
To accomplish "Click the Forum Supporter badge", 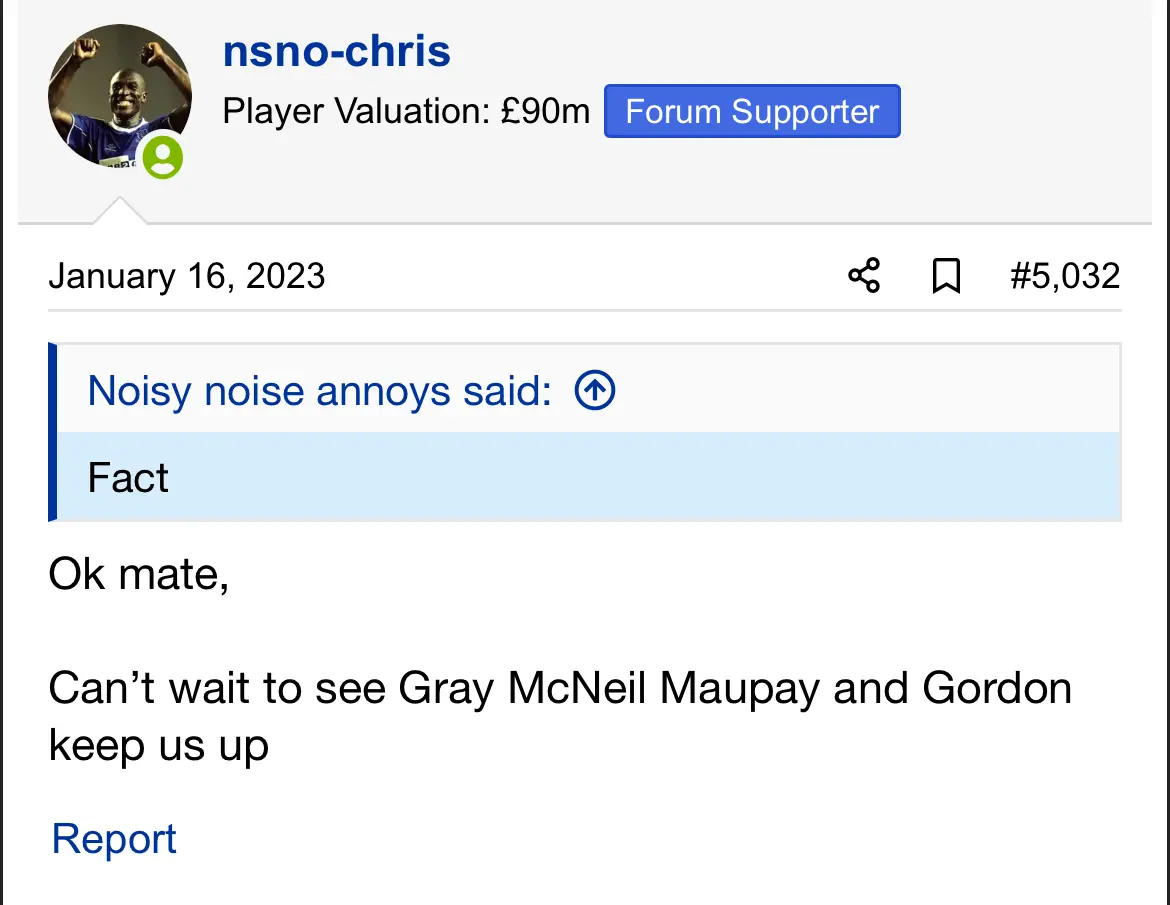I will [752, 111].
